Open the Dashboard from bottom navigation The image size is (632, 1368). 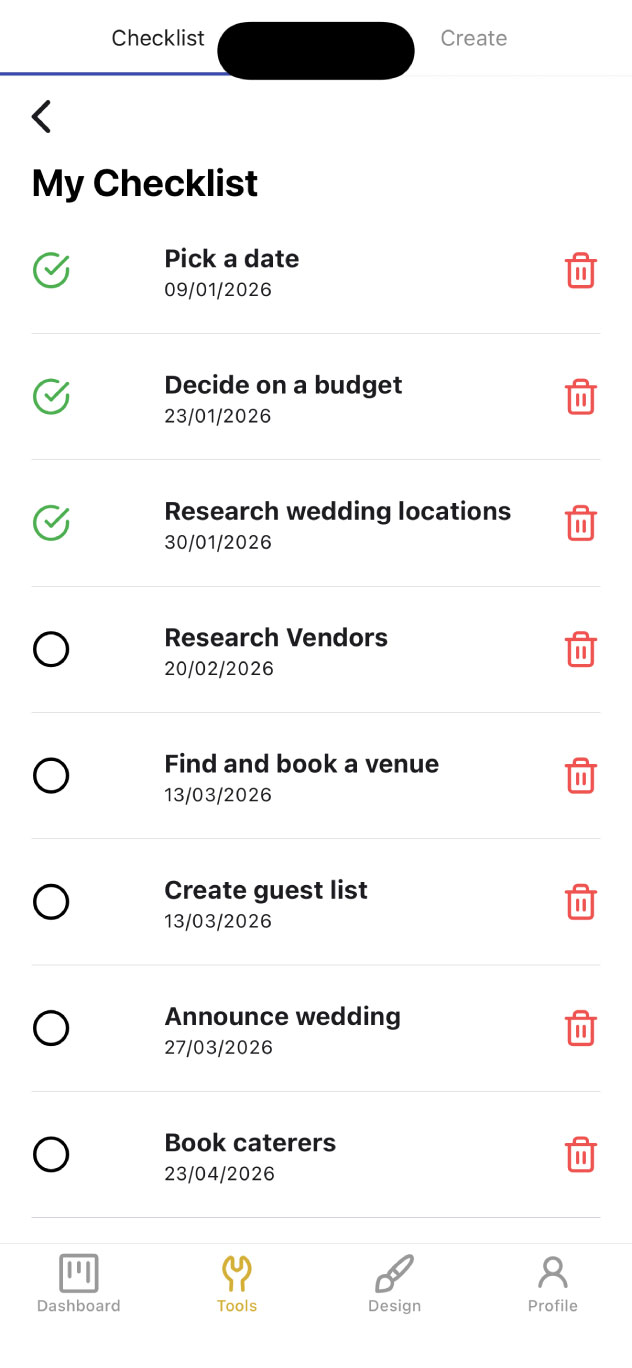point(78,1283)
